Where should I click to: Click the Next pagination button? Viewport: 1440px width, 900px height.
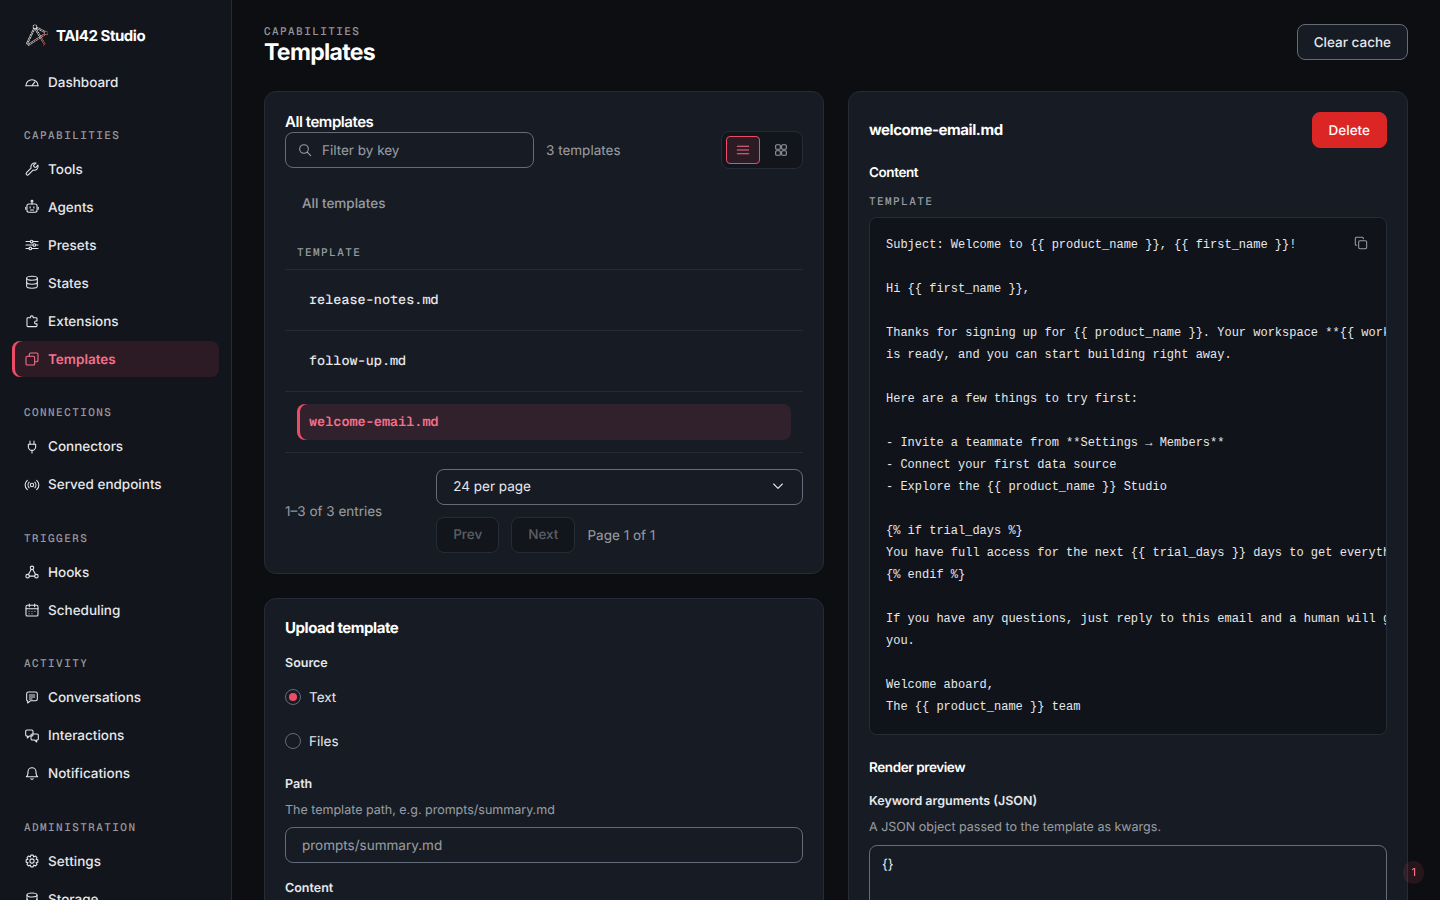543,535
